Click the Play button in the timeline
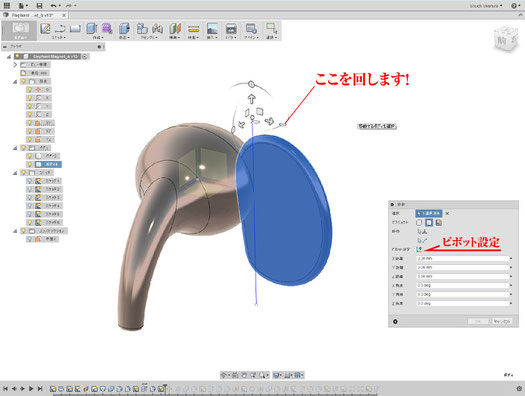The image size is (525, 396). (31, 389)
